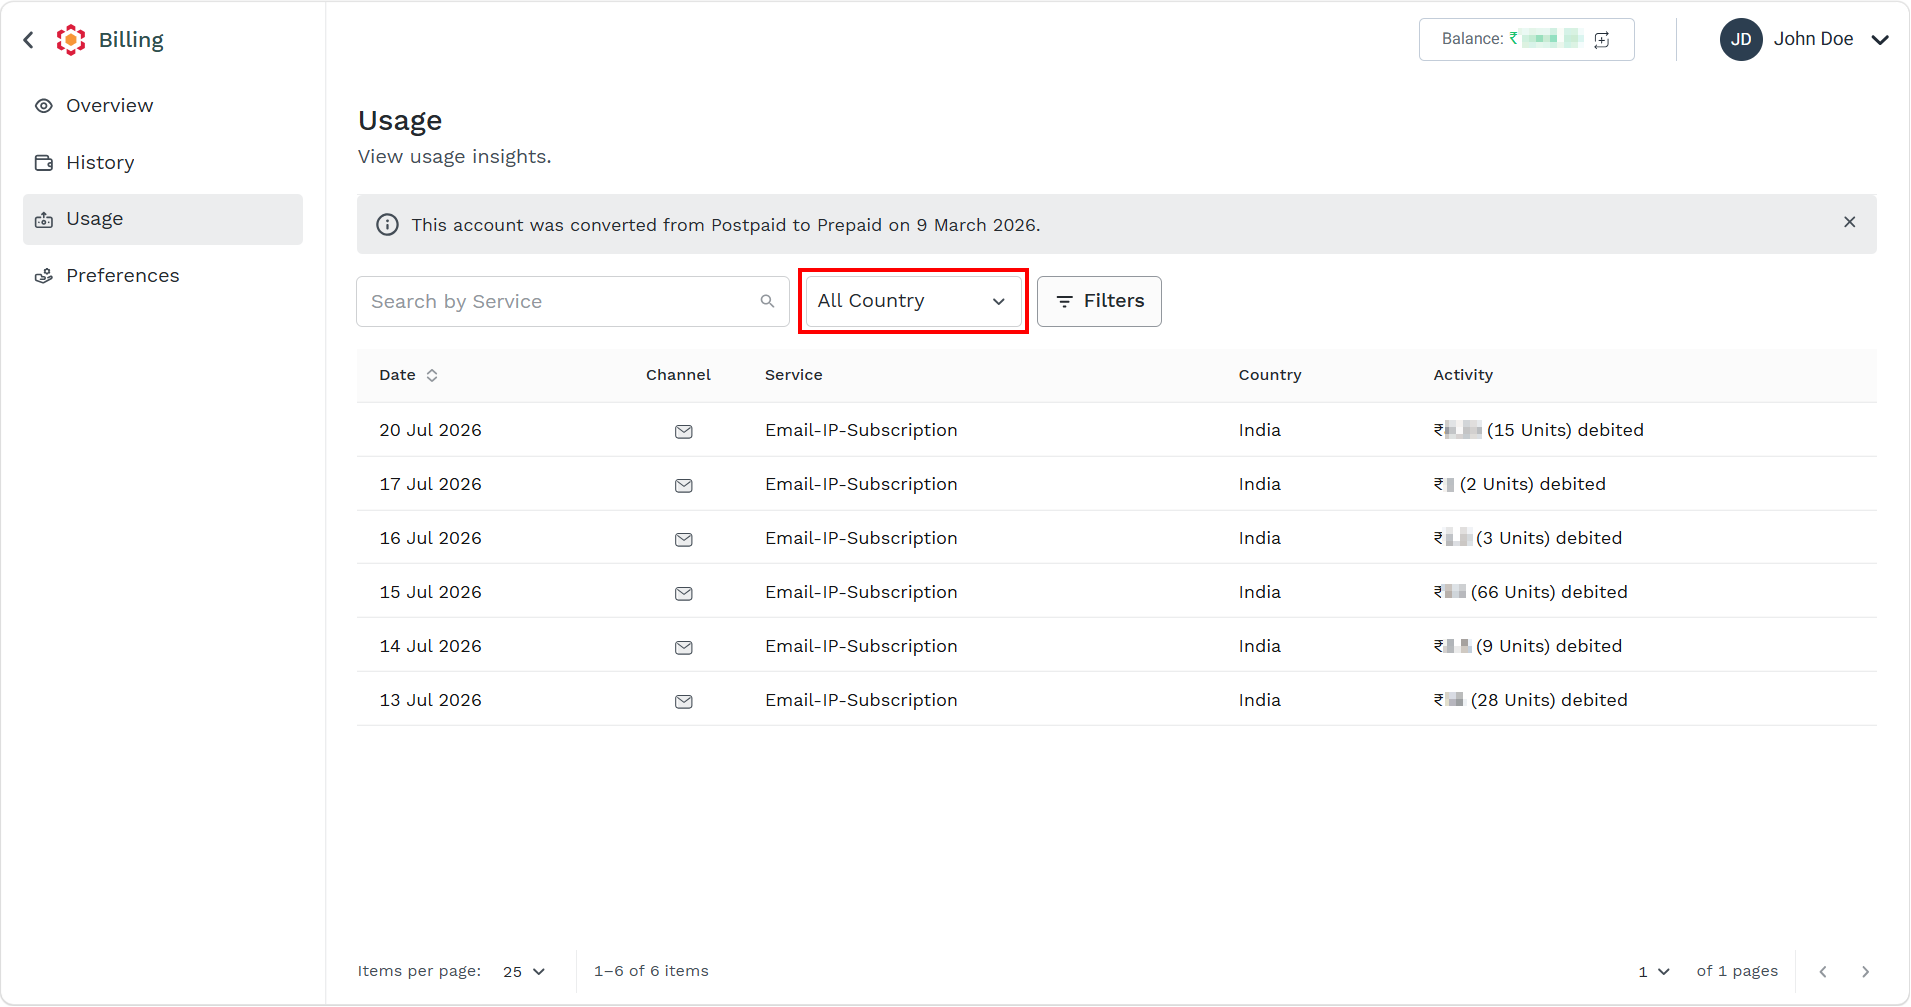Click the search magnifier icon
Image resolution: width=1911 pixels, height=1007 pixels.
pyautogui.click(x=767, y=301)
